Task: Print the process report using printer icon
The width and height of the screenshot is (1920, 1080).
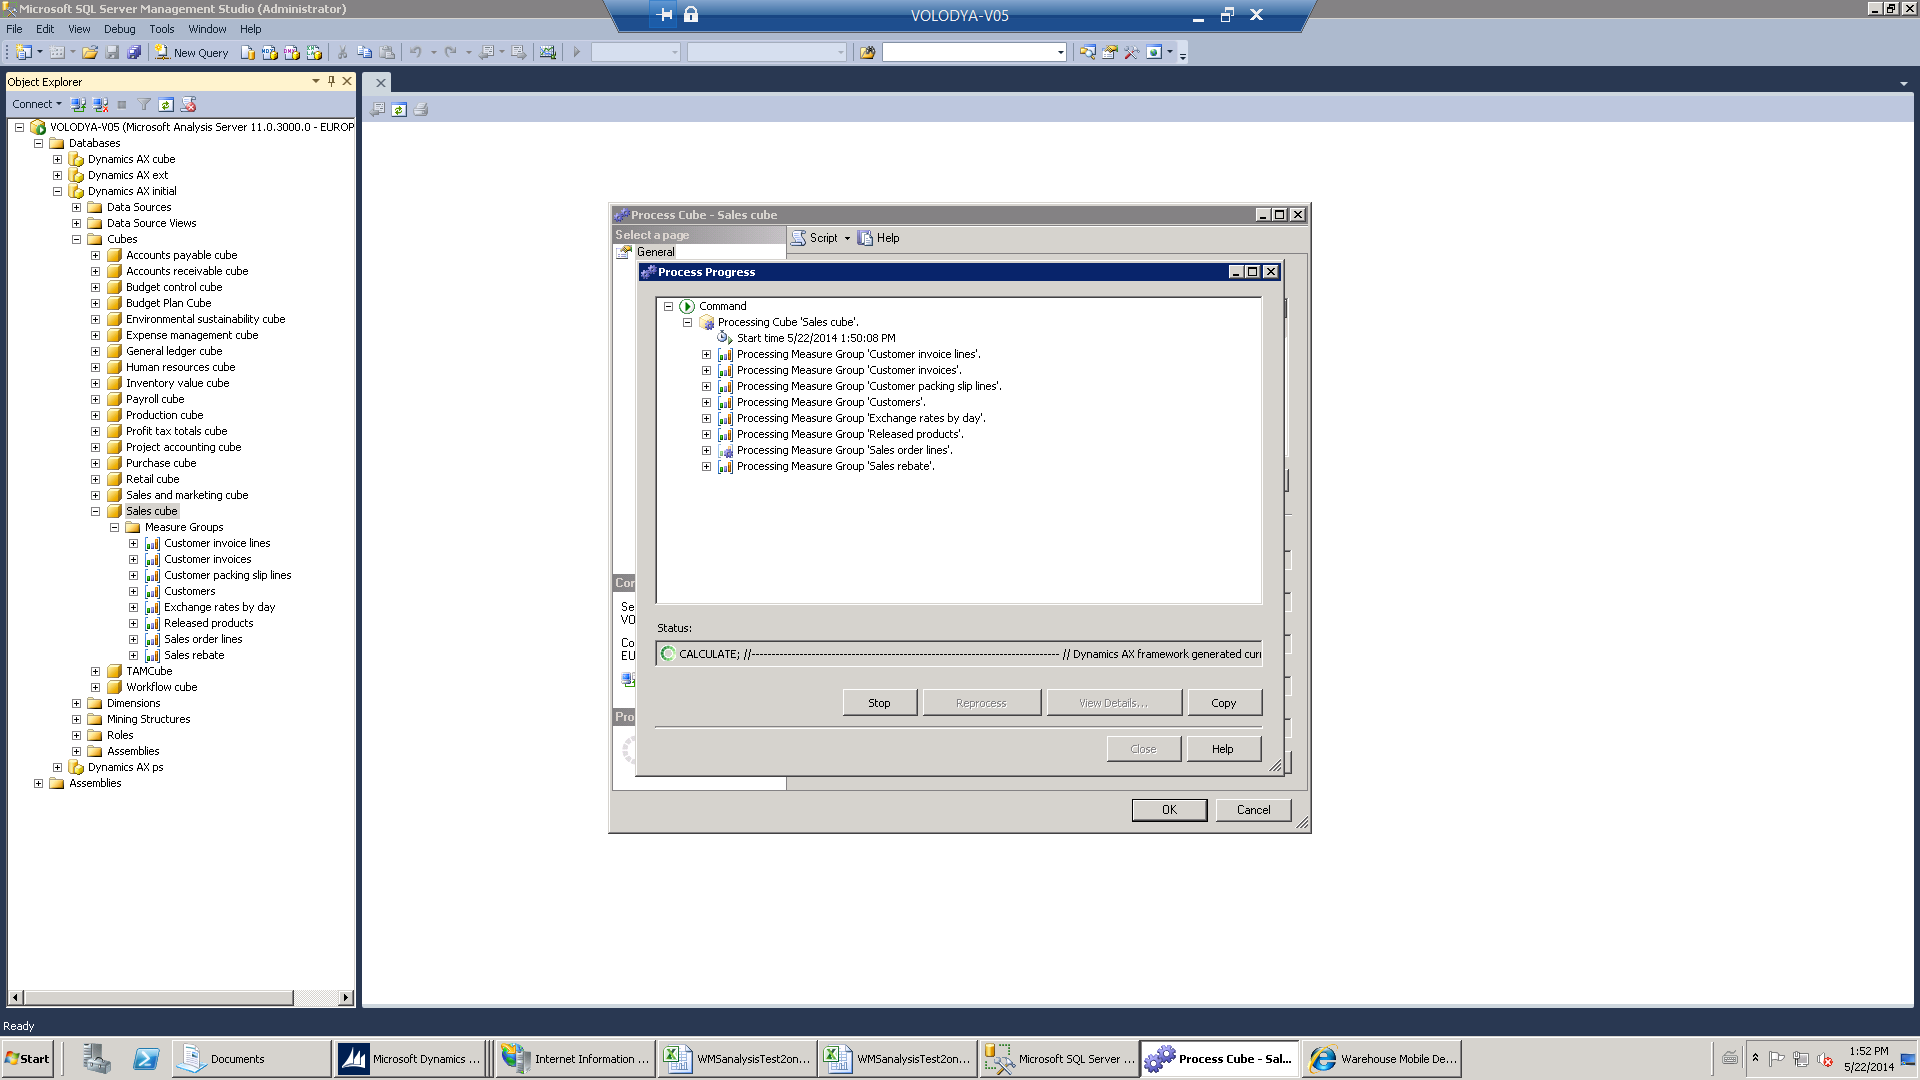Action: click(x=421, y=109)
